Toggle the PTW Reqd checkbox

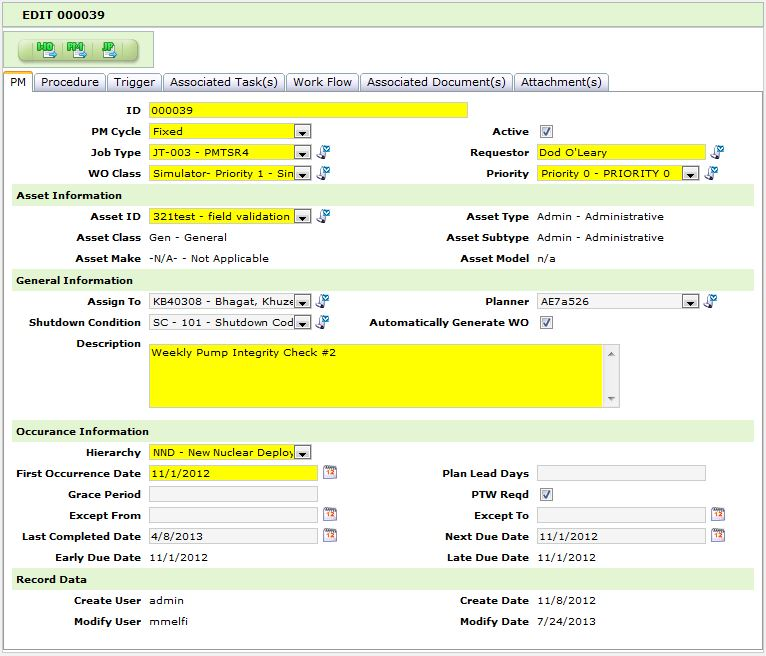(546, 494)
